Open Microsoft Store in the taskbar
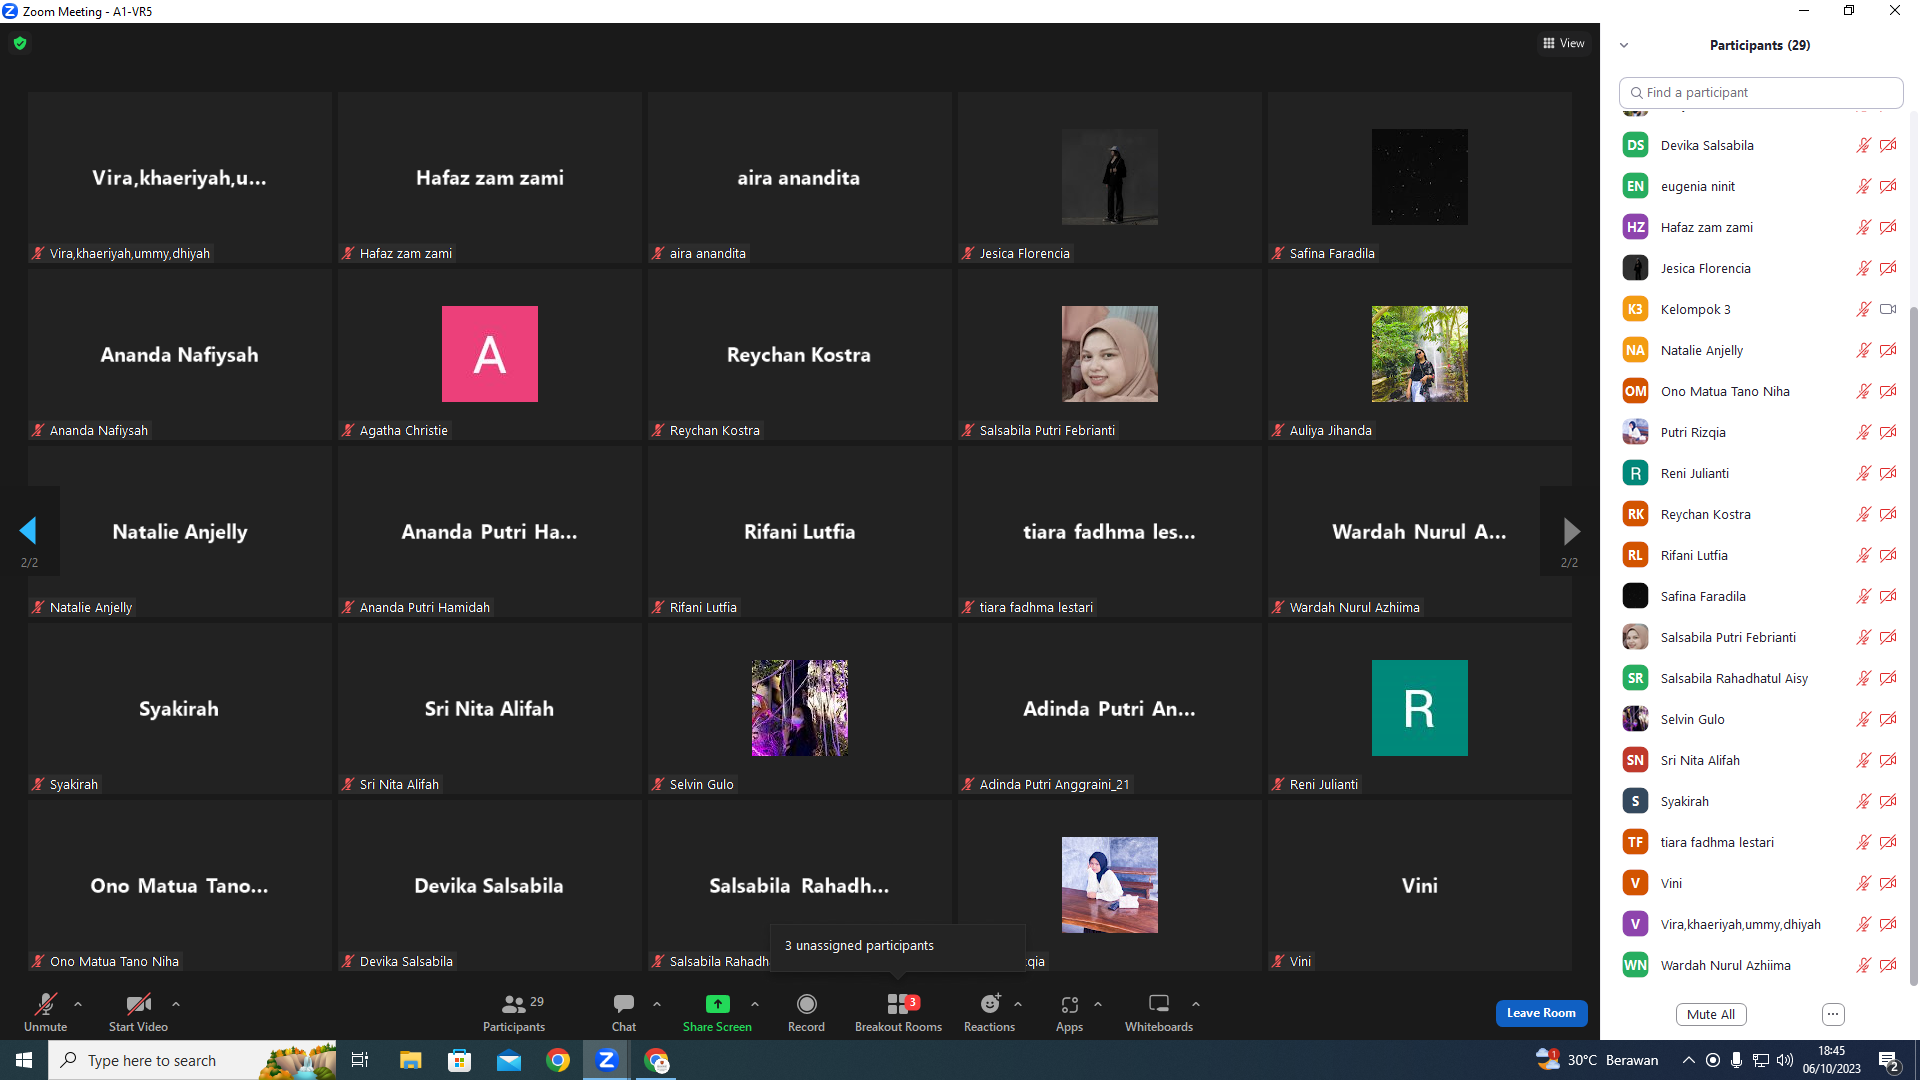Viewport: 1920px width, 1080px height. (x=459, y=1060)
